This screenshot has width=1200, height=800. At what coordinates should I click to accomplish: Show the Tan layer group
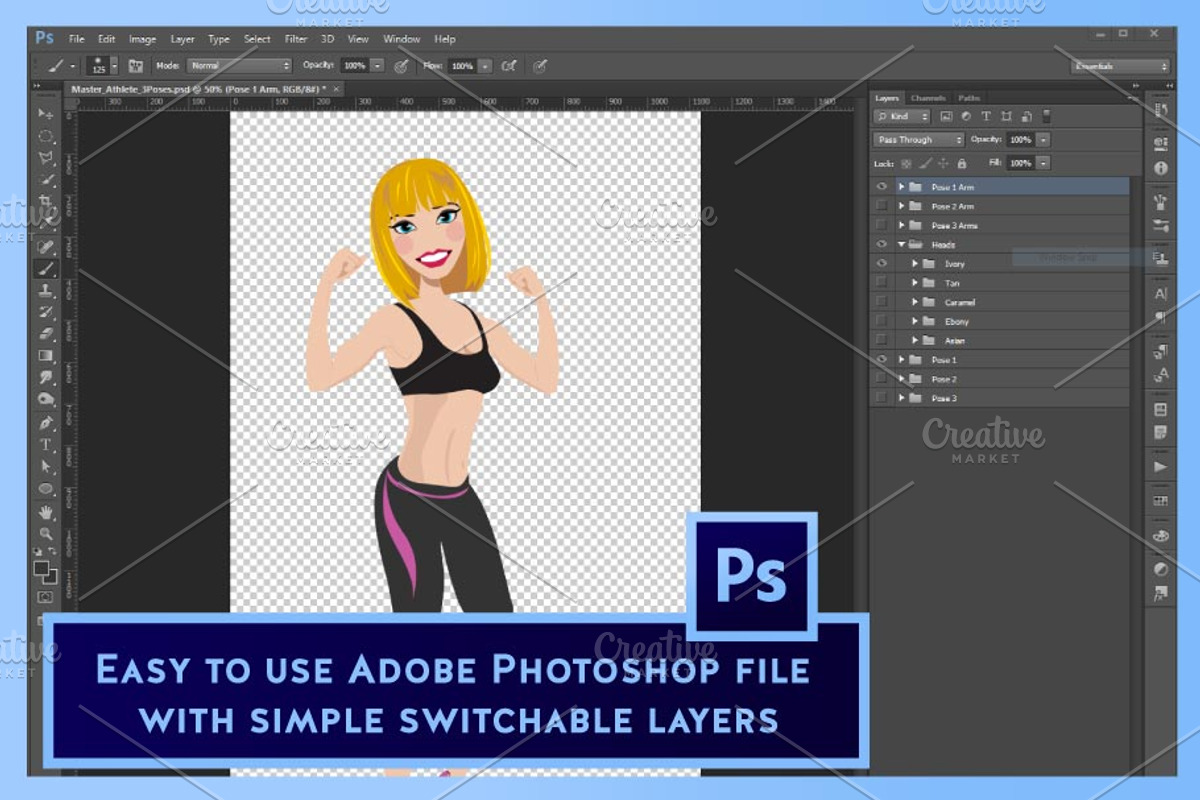point(881,283)
